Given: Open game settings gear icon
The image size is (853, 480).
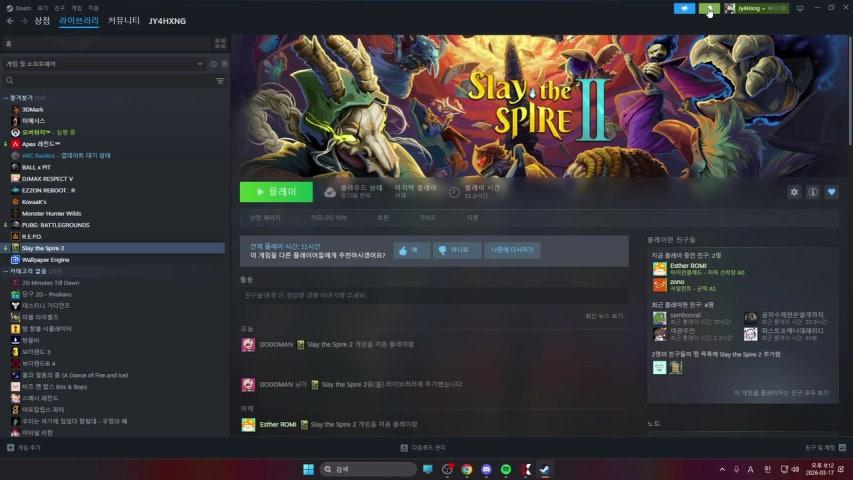Looking at the screenshot, I should (x=794, y=192).
